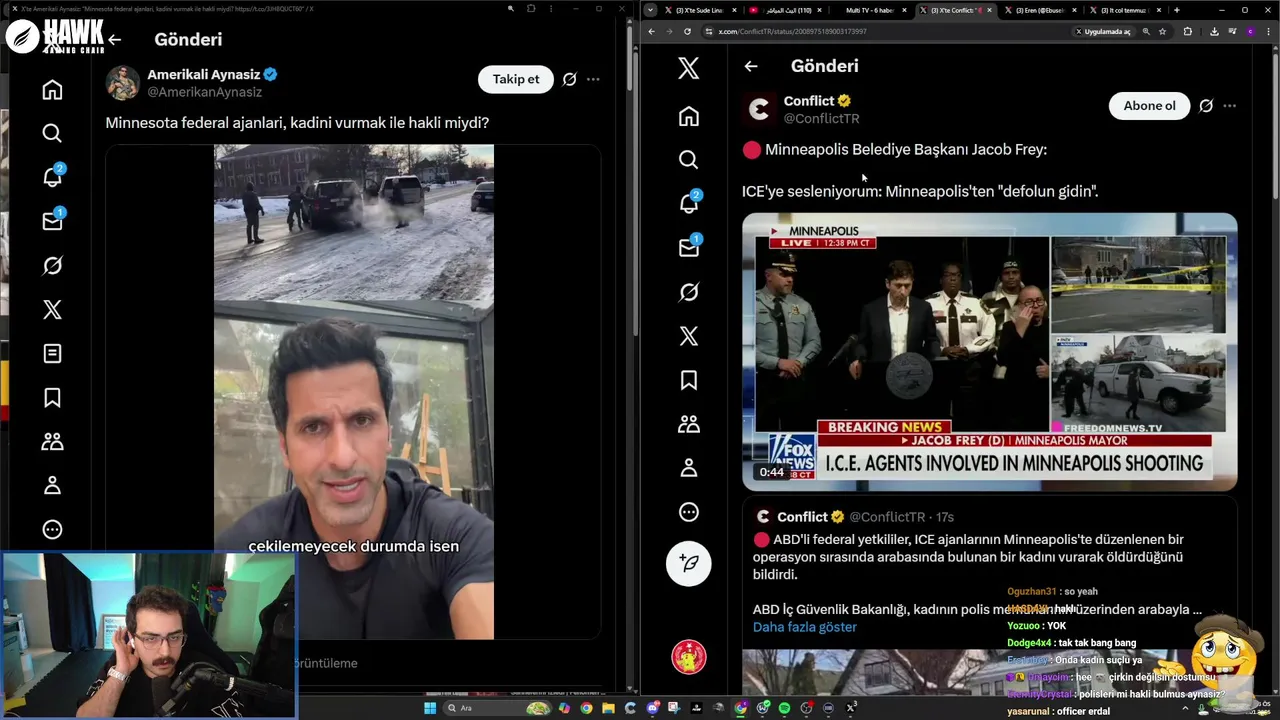Viewport: 1280px width, 720px height.
Task: Open Notifications in right window sidebar
Action: click(688, 203)
